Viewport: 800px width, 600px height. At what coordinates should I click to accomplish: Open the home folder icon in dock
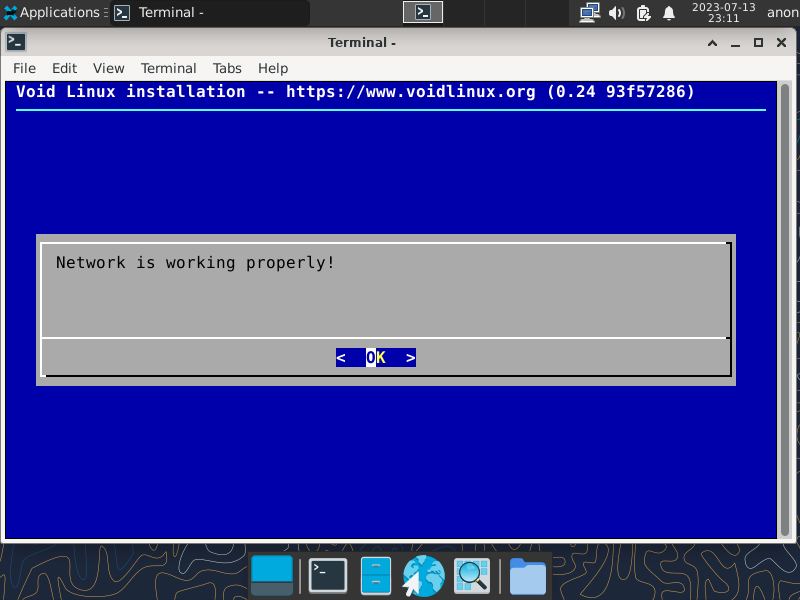point(528,576)
